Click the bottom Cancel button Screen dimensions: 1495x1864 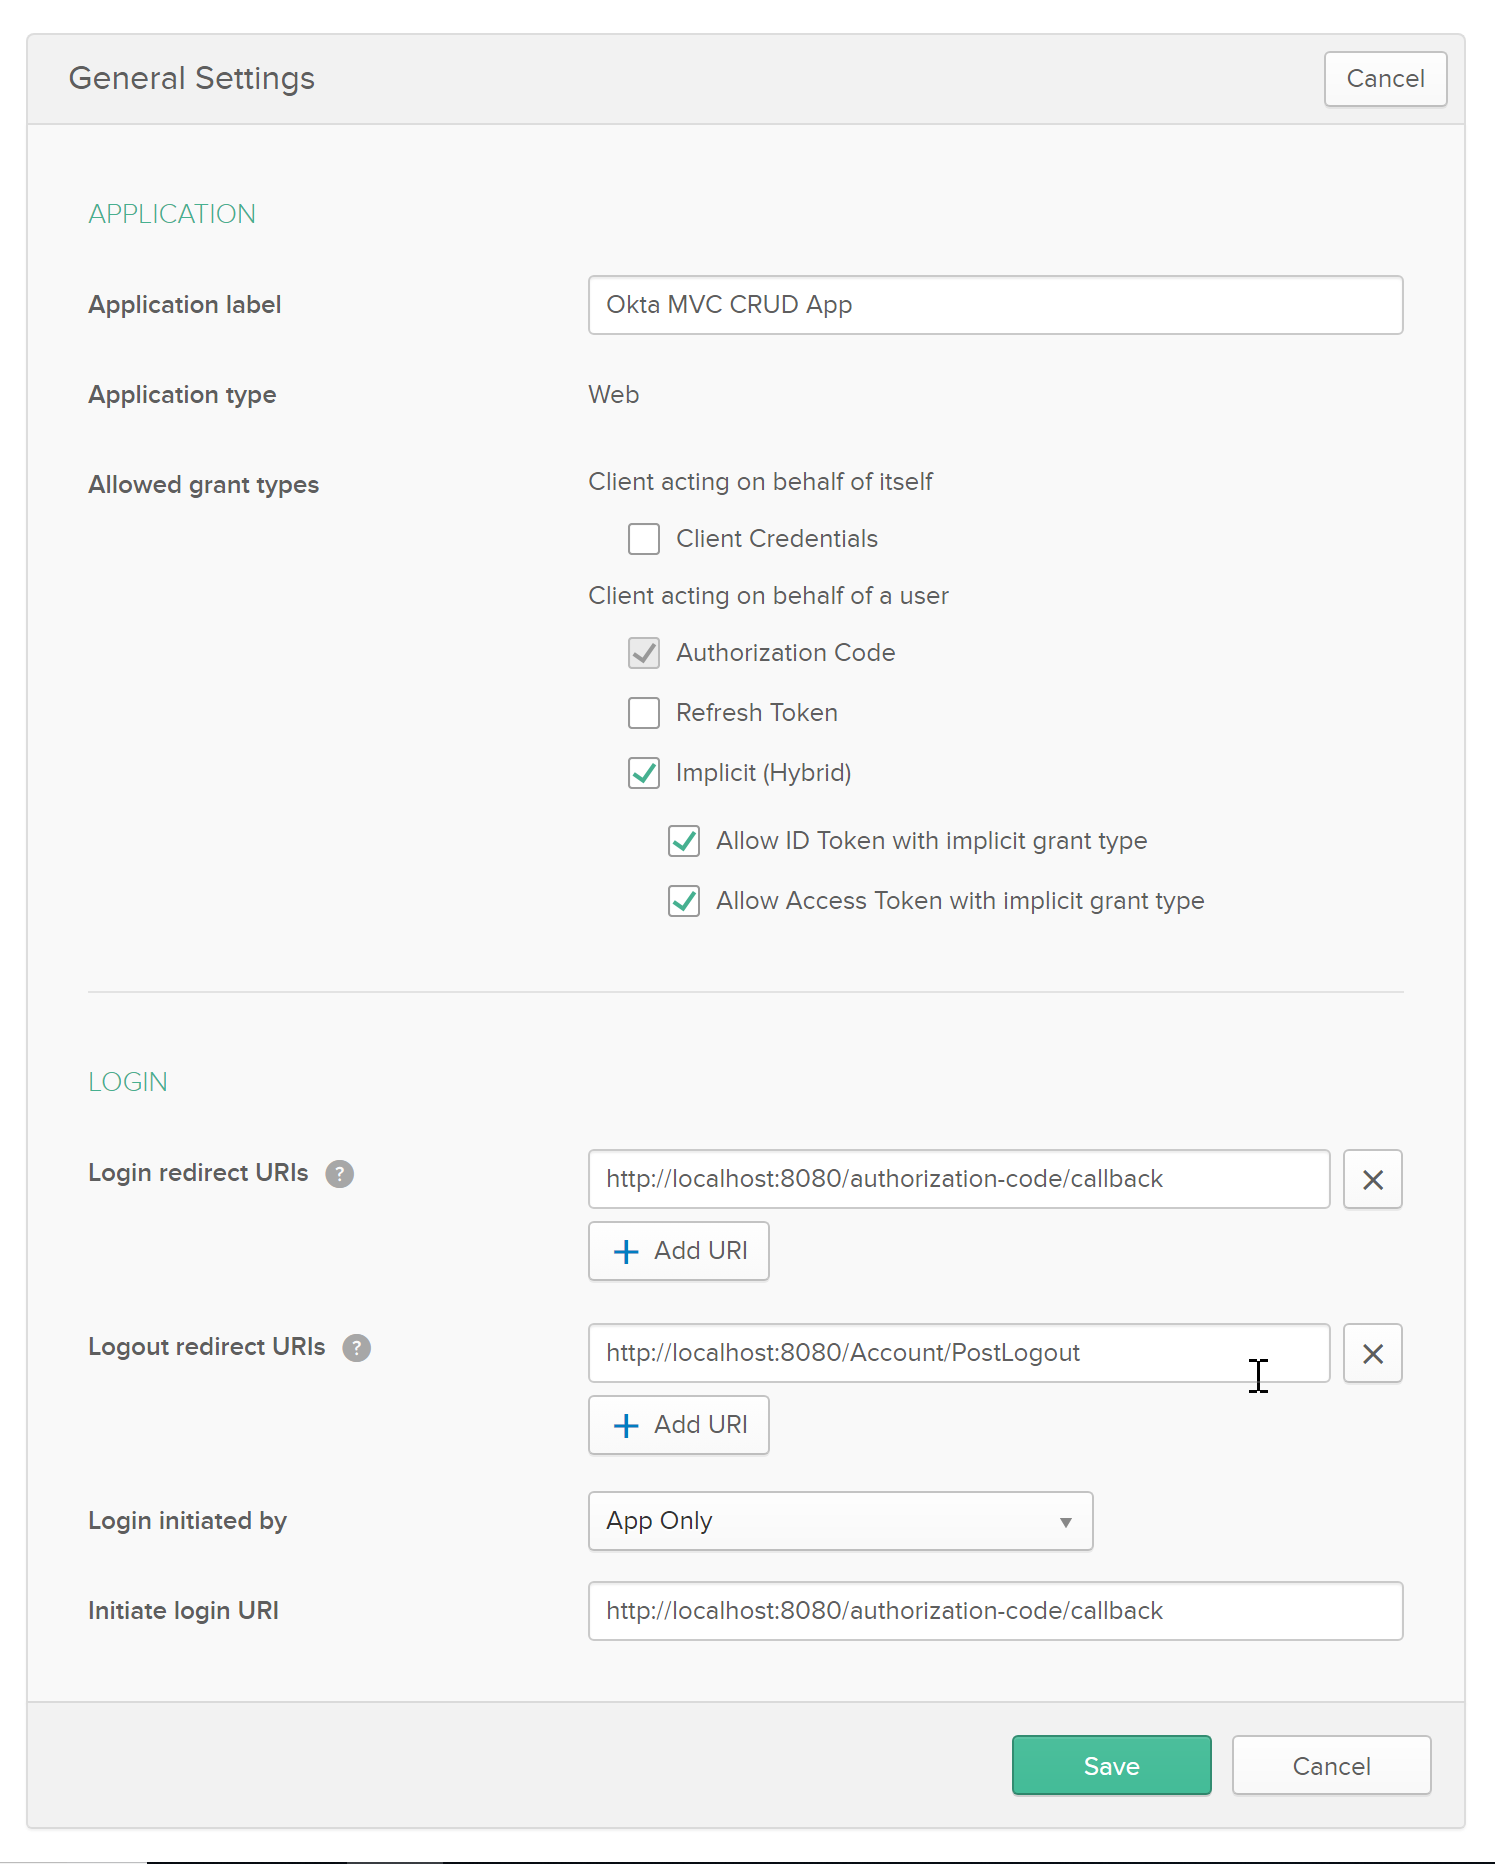pyautogui.click(x=1331, y=1766)
